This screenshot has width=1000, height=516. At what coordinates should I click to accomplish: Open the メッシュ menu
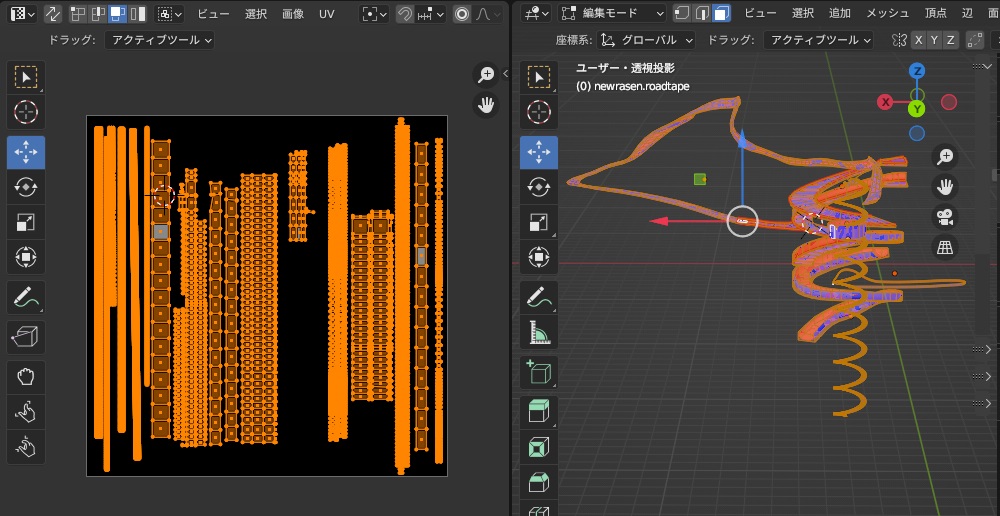click(888, 13)
